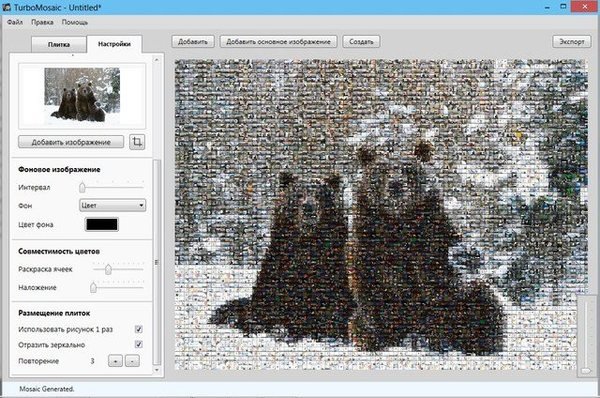Image resolution: width=600 pixels, height=398 pixels.
Task: Maximize the TurboMosaic window
Action: point(563,7)
